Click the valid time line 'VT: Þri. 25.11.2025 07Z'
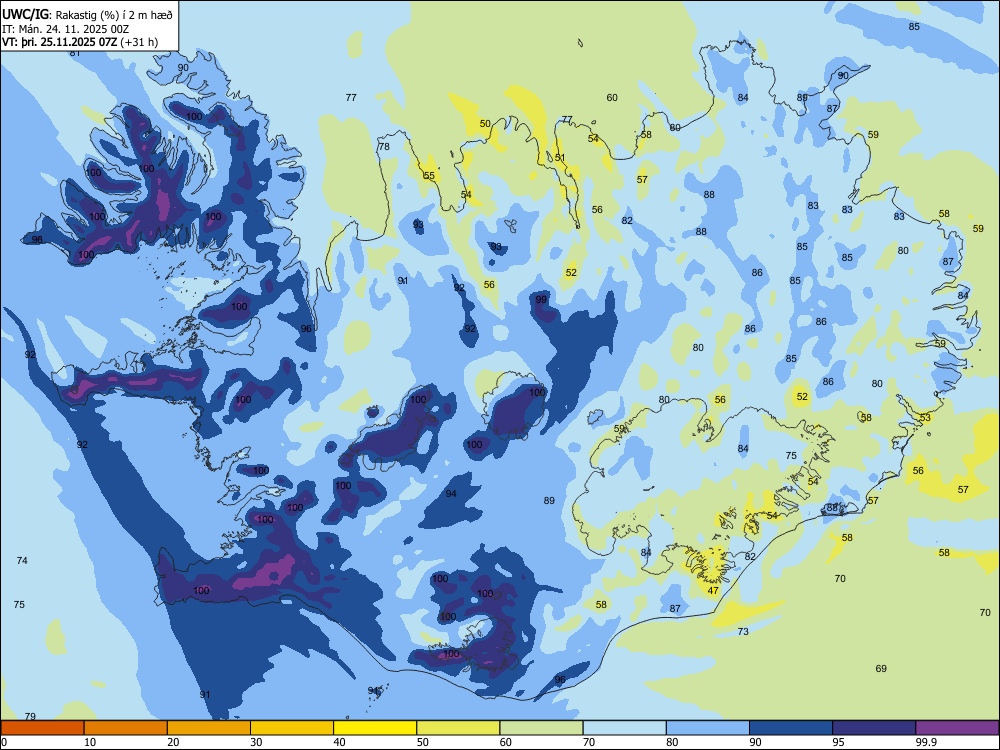 tap(59, 42)
